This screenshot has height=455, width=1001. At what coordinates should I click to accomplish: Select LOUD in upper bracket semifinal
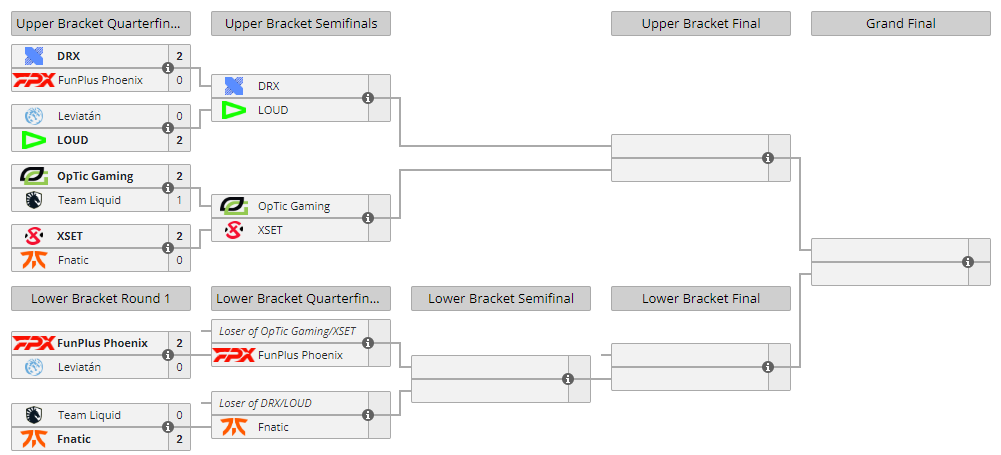tap(273, 110)
